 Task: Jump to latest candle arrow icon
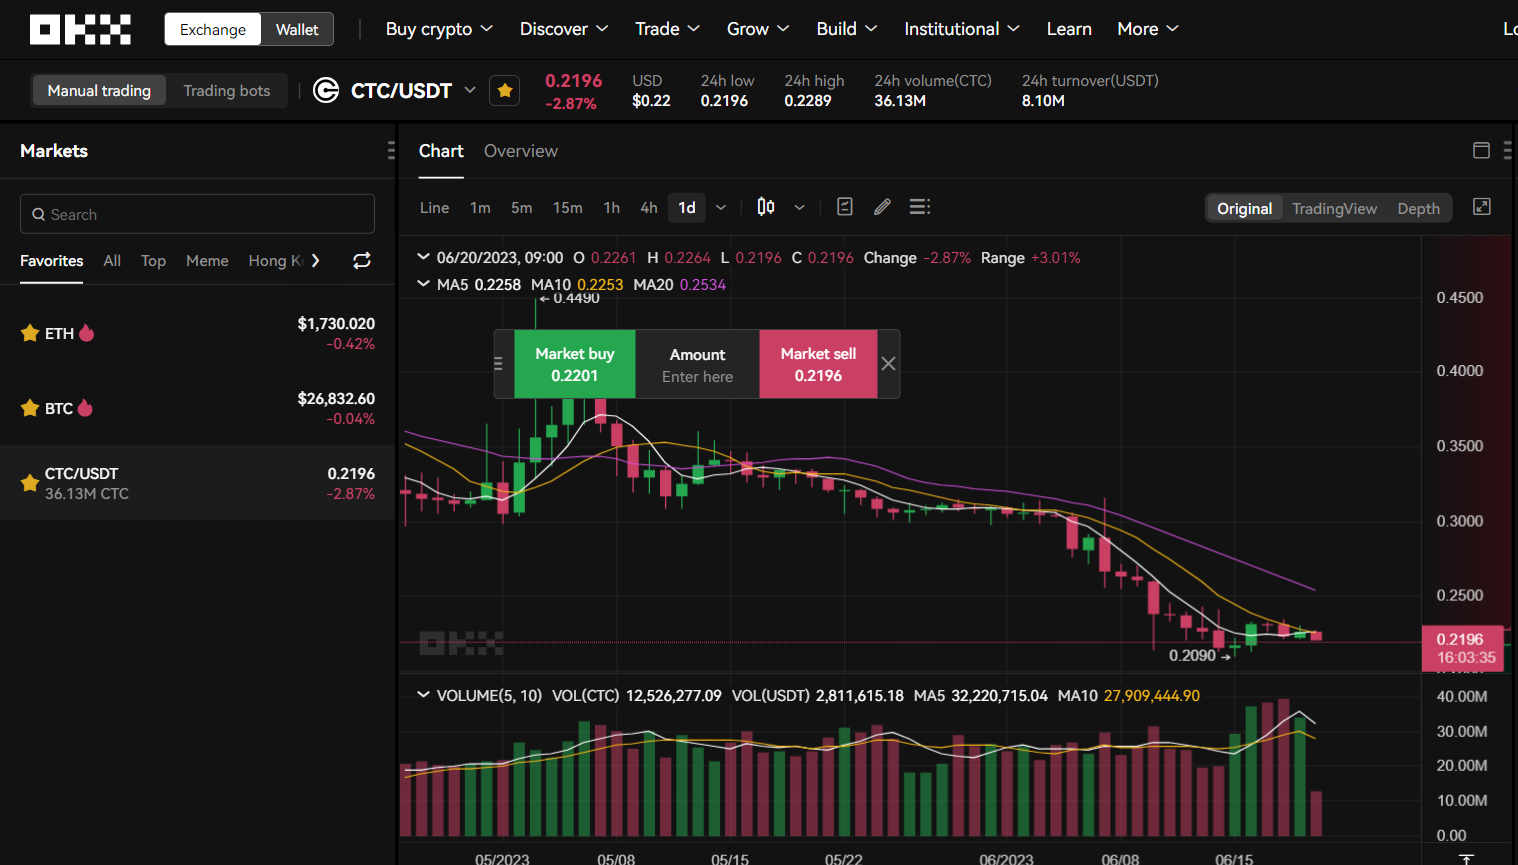(x=1466, y=859)
